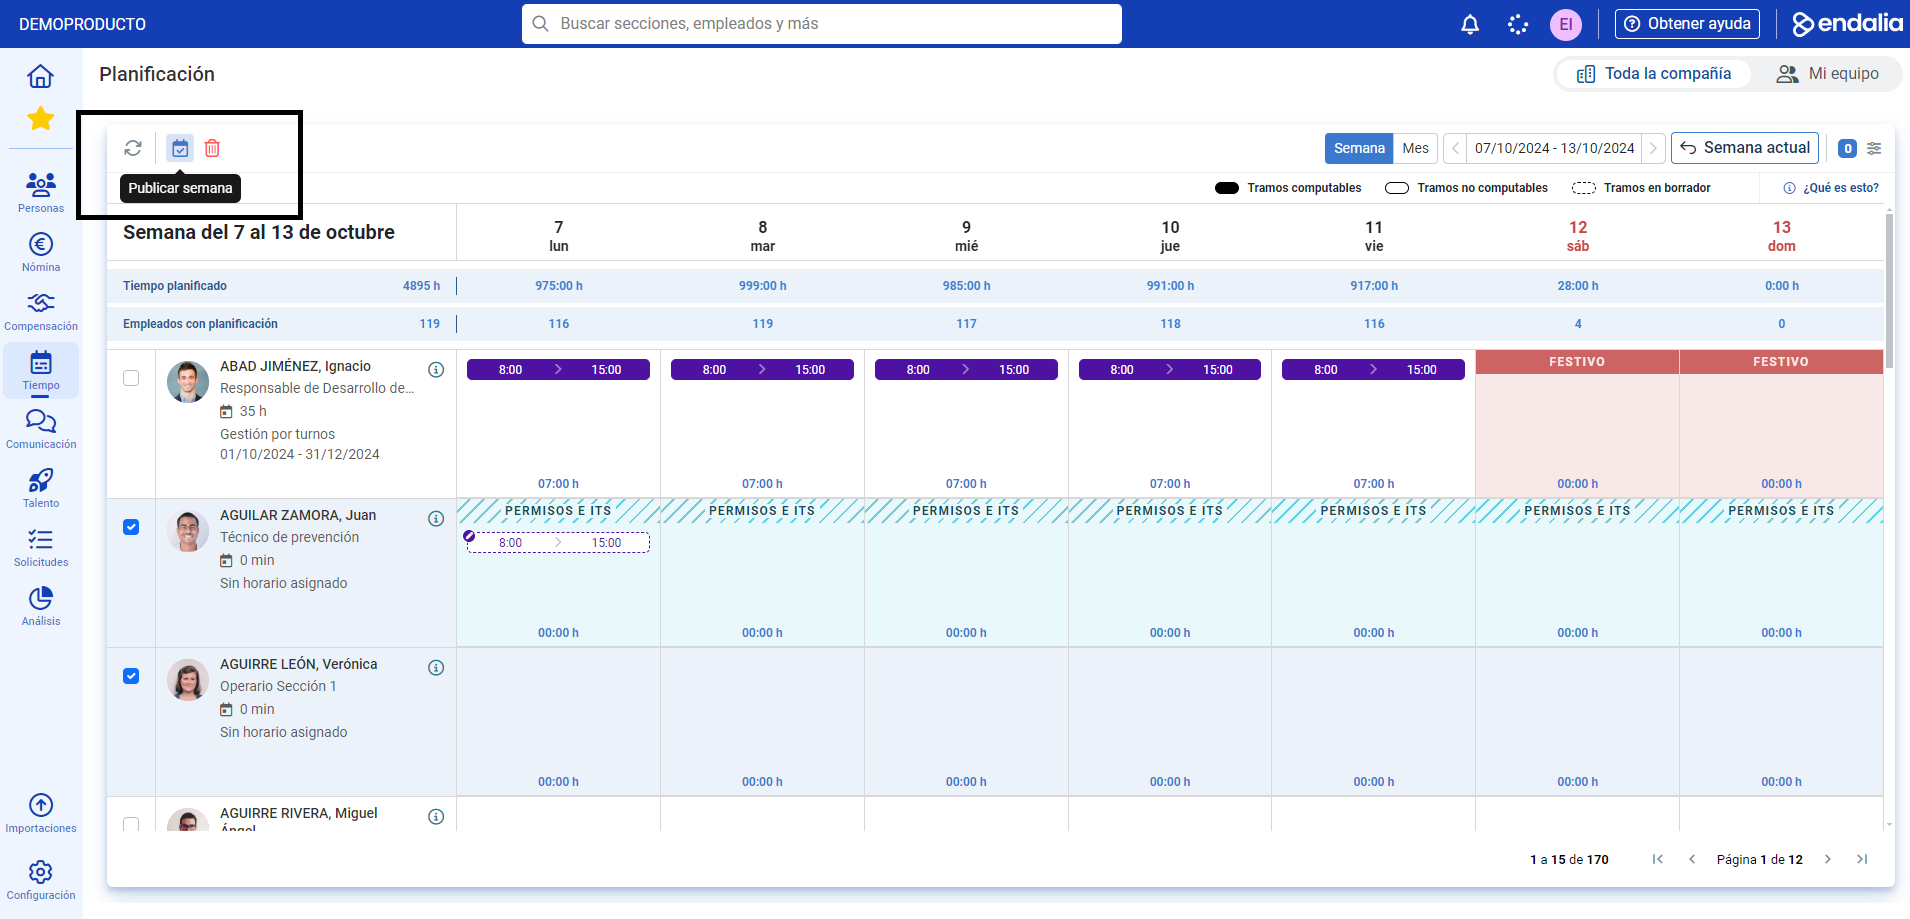
Task: Click Semana actual button
Action: coord(1745,148)
